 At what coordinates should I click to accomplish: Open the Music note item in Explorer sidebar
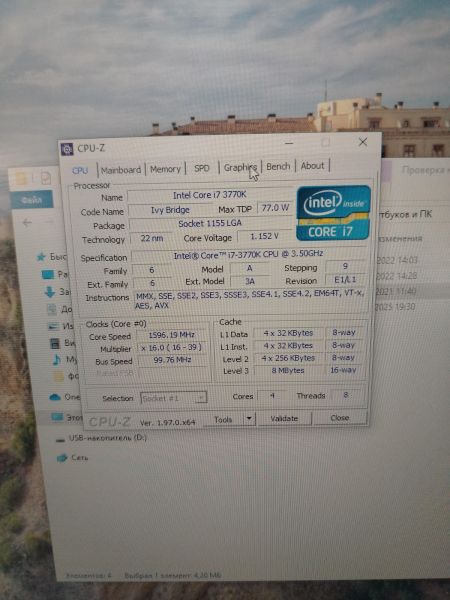(65, 360)
